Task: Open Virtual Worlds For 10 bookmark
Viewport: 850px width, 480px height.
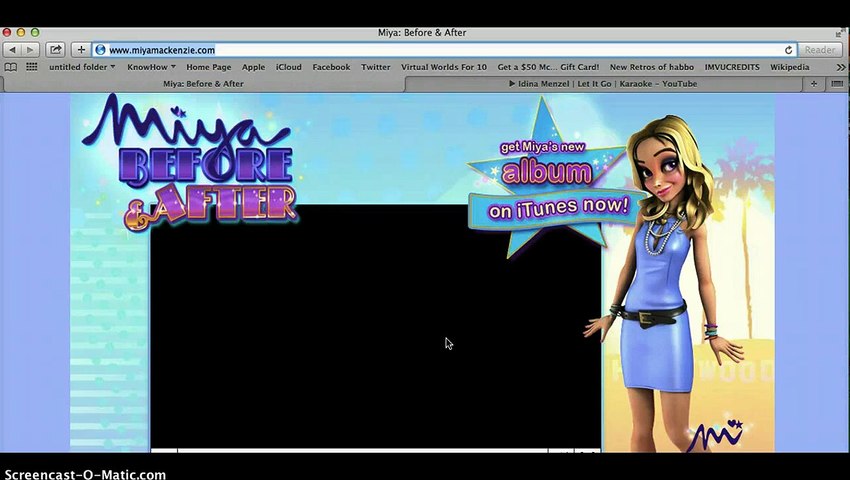Action: (x=443, y=67)
